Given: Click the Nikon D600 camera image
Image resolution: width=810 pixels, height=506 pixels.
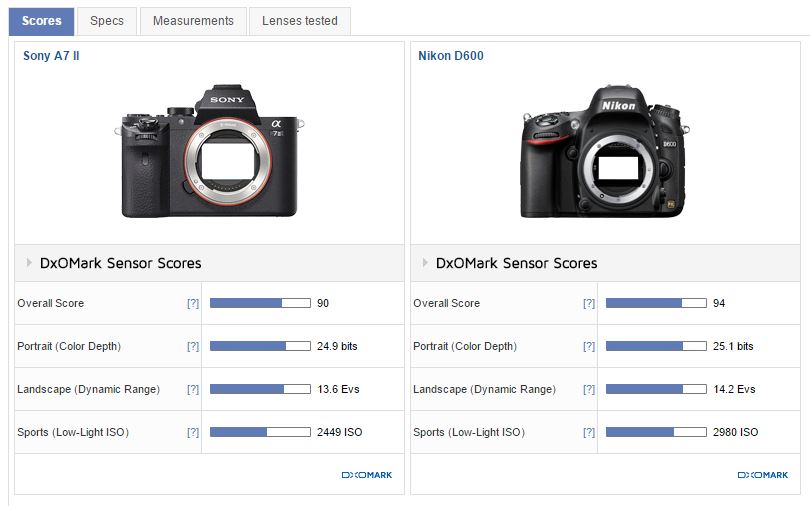Looking at the screenshot, I should point(605,151).
